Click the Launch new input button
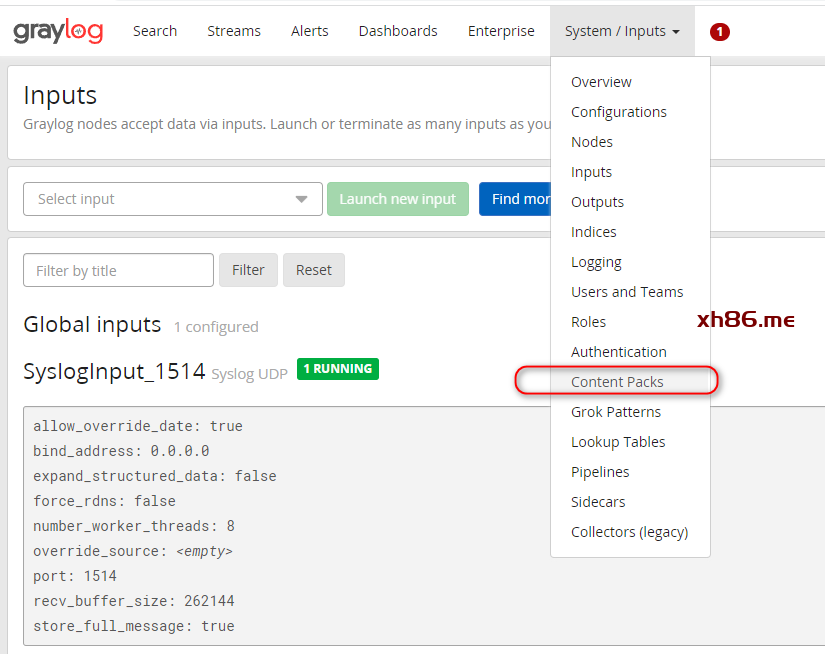The image size is (825, 654). coord(398,199)
